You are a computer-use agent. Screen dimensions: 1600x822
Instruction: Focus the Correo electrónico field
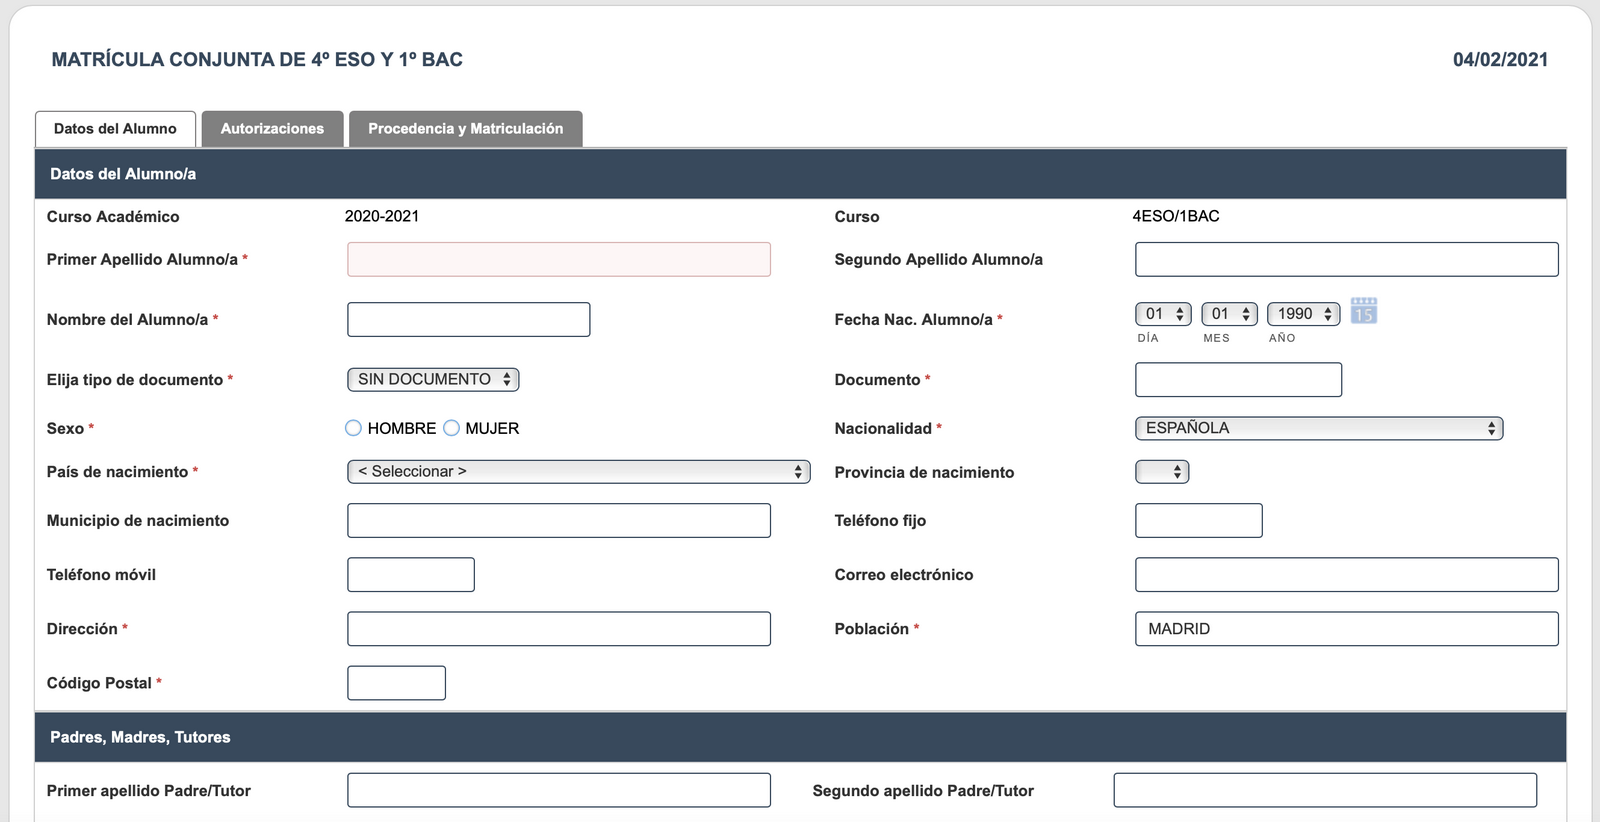coord(1346,575)
